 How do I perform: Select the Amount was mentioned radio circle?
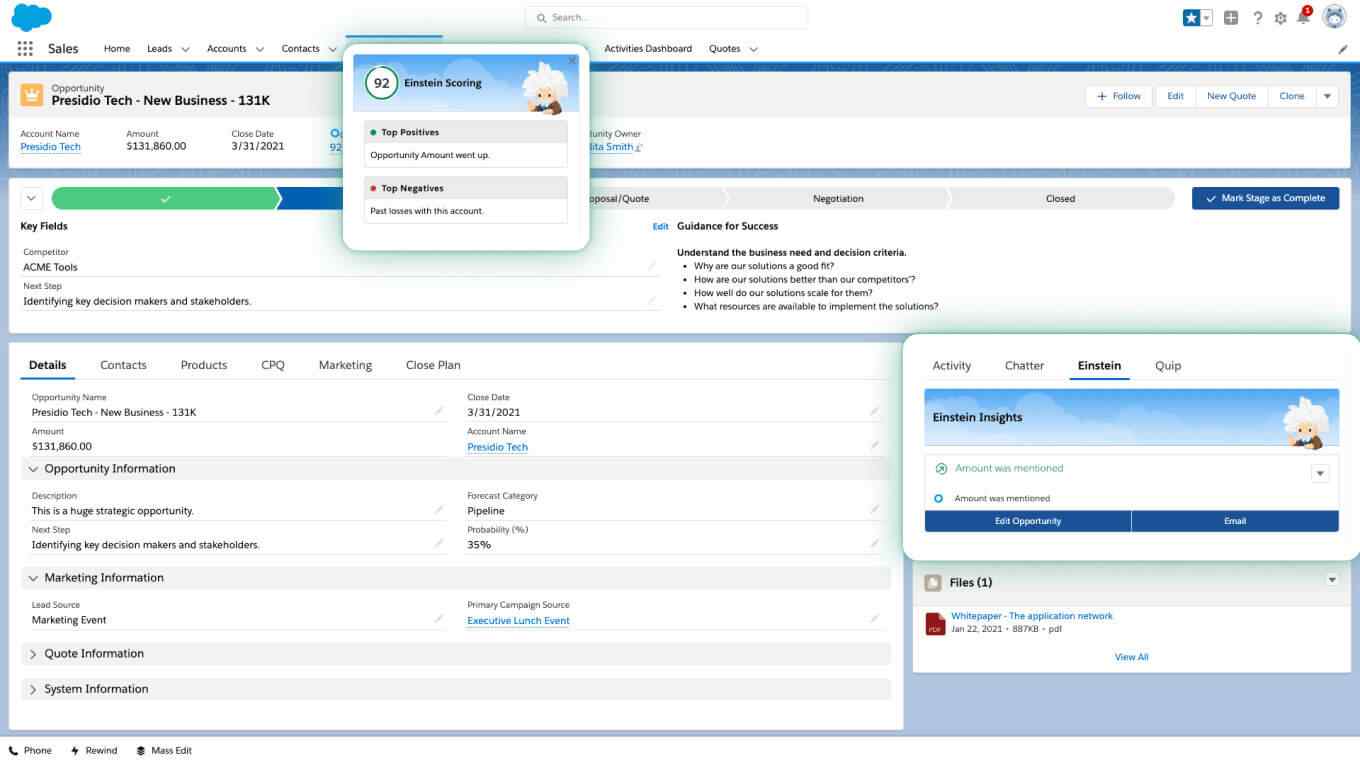pos(938,498)
